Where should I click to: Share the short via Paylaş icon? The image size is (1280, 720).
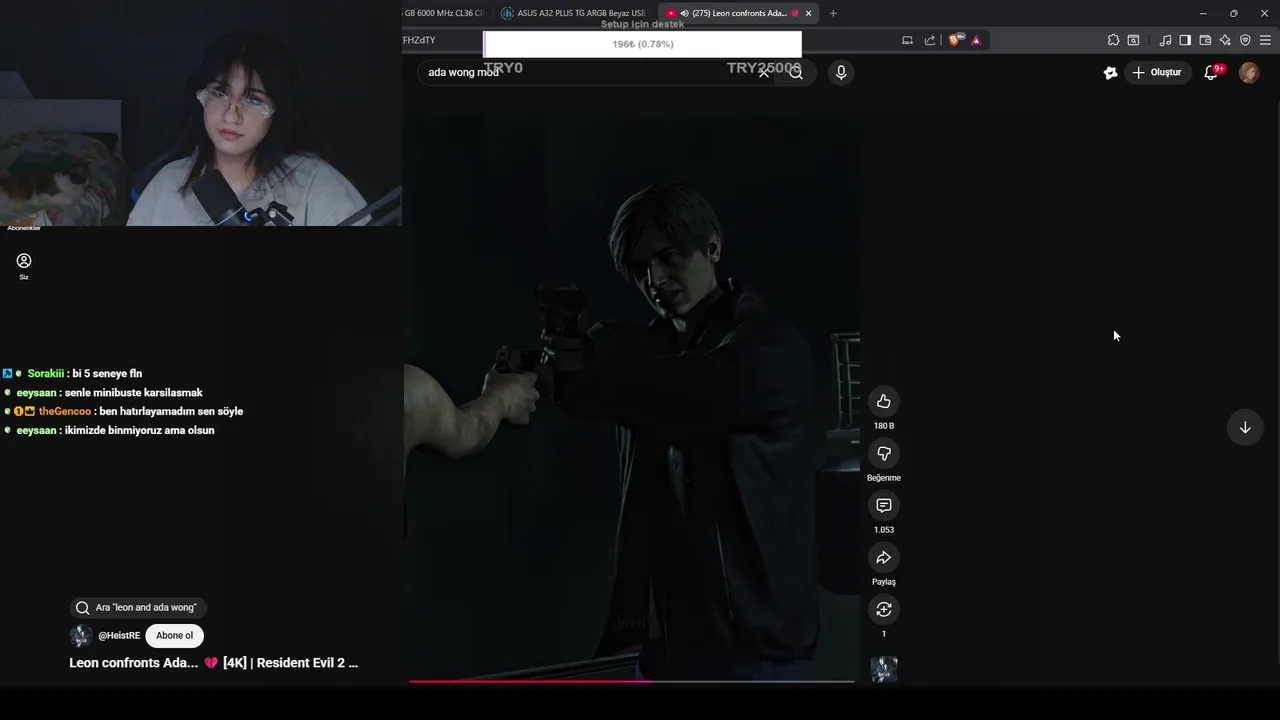tap(883, 557)
